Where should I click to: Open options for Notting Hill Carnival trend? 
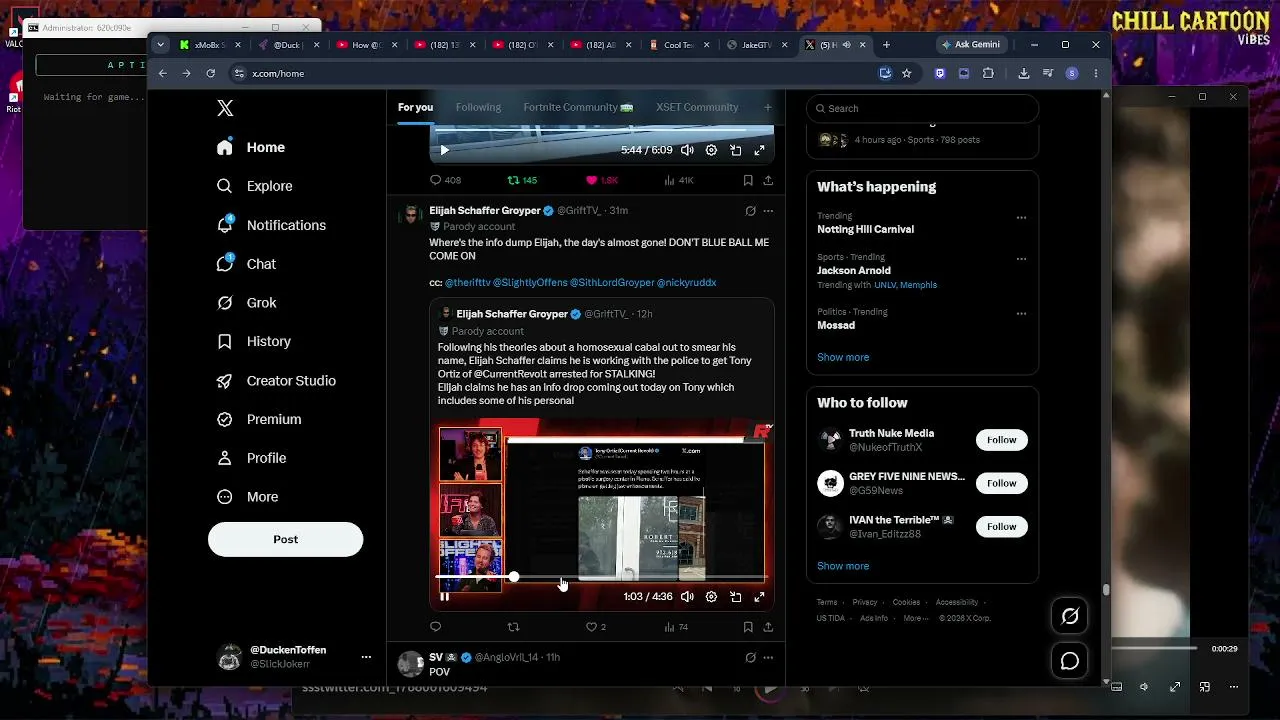click(1021, 217)
